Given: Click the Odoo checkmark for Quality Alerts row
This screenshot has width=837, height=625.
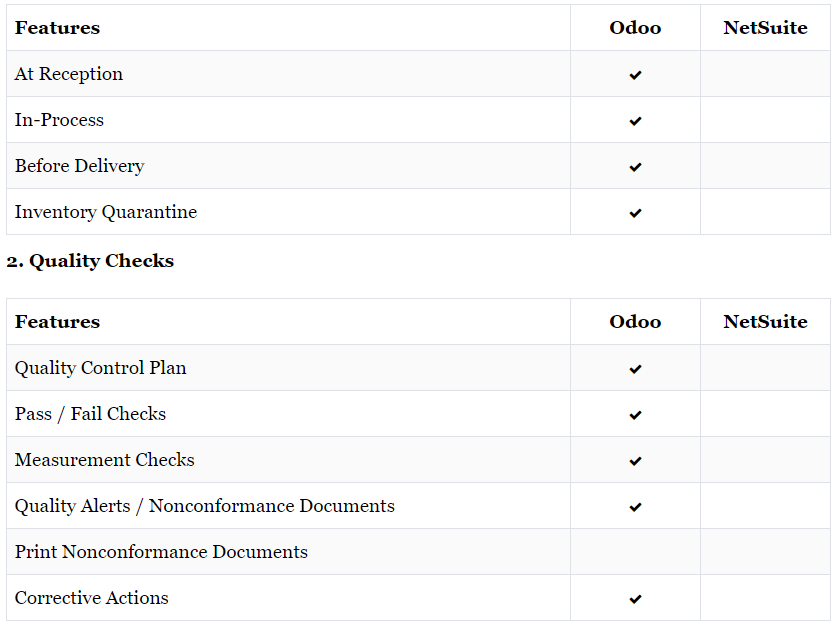Looking at the screenshot, I should pos(635,507).
